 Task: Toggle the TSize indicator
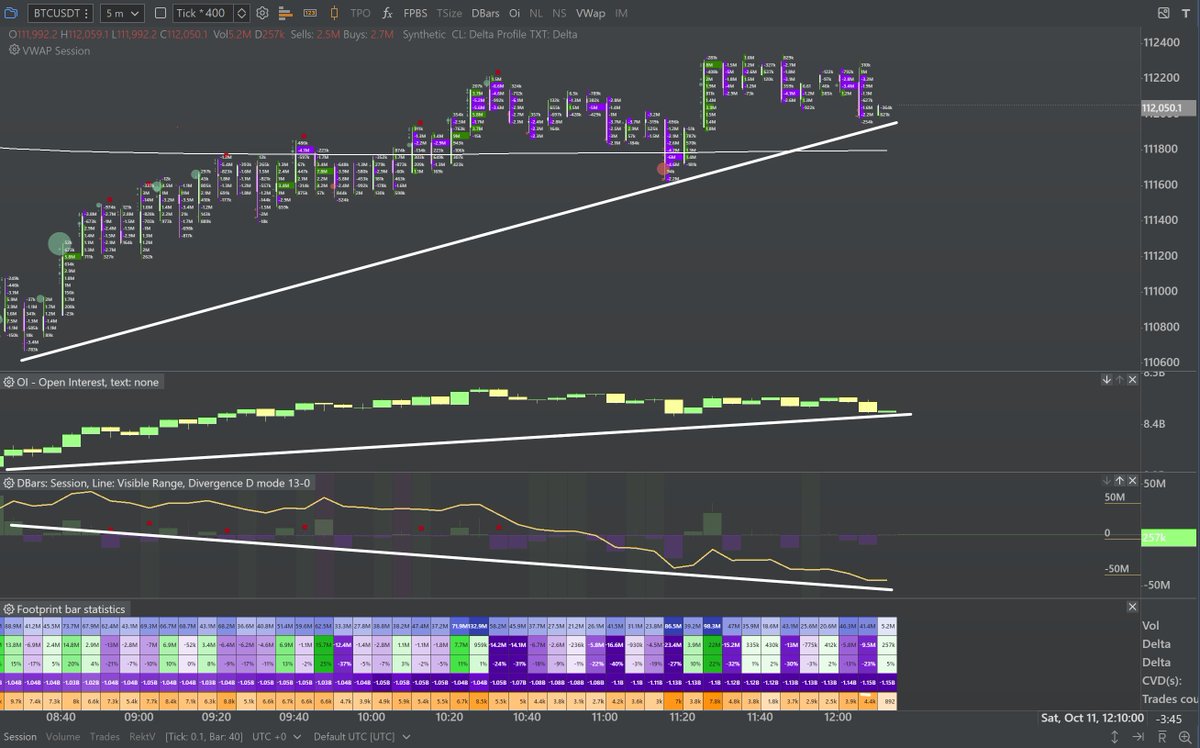coord(450,14)
